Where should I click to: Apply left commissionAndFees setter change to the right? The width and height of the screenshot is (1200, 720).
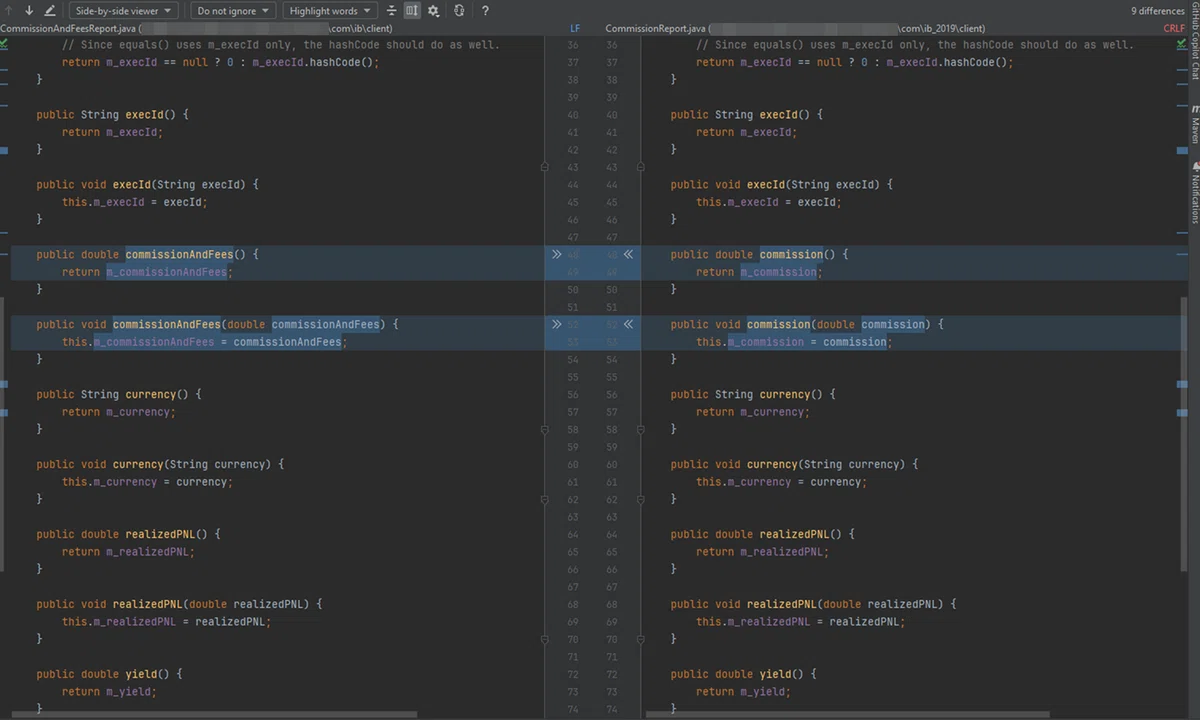(556, 324)
